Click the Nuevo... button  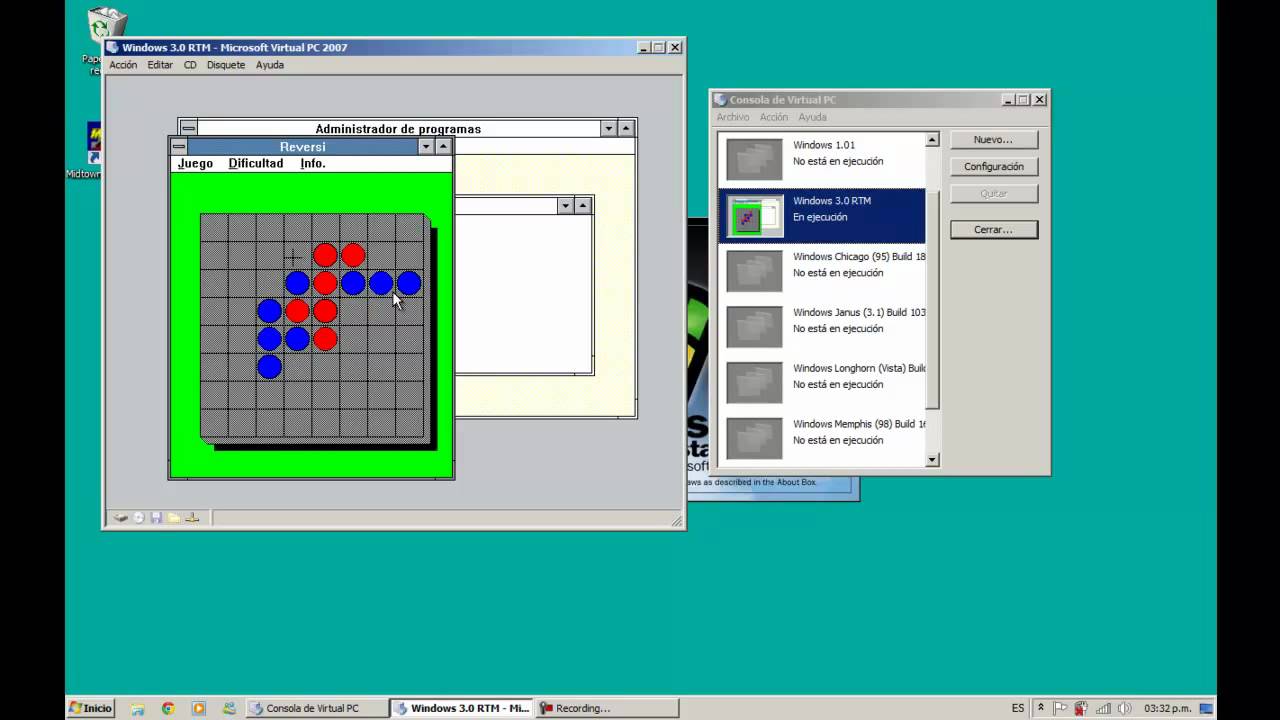pyautogui.click(x=994, y=140)
